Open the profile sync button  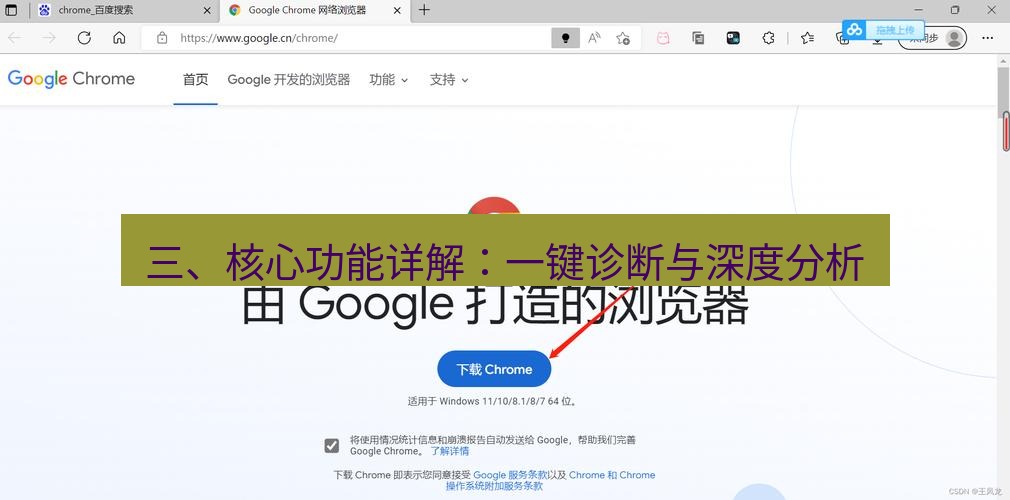[933, 38]
